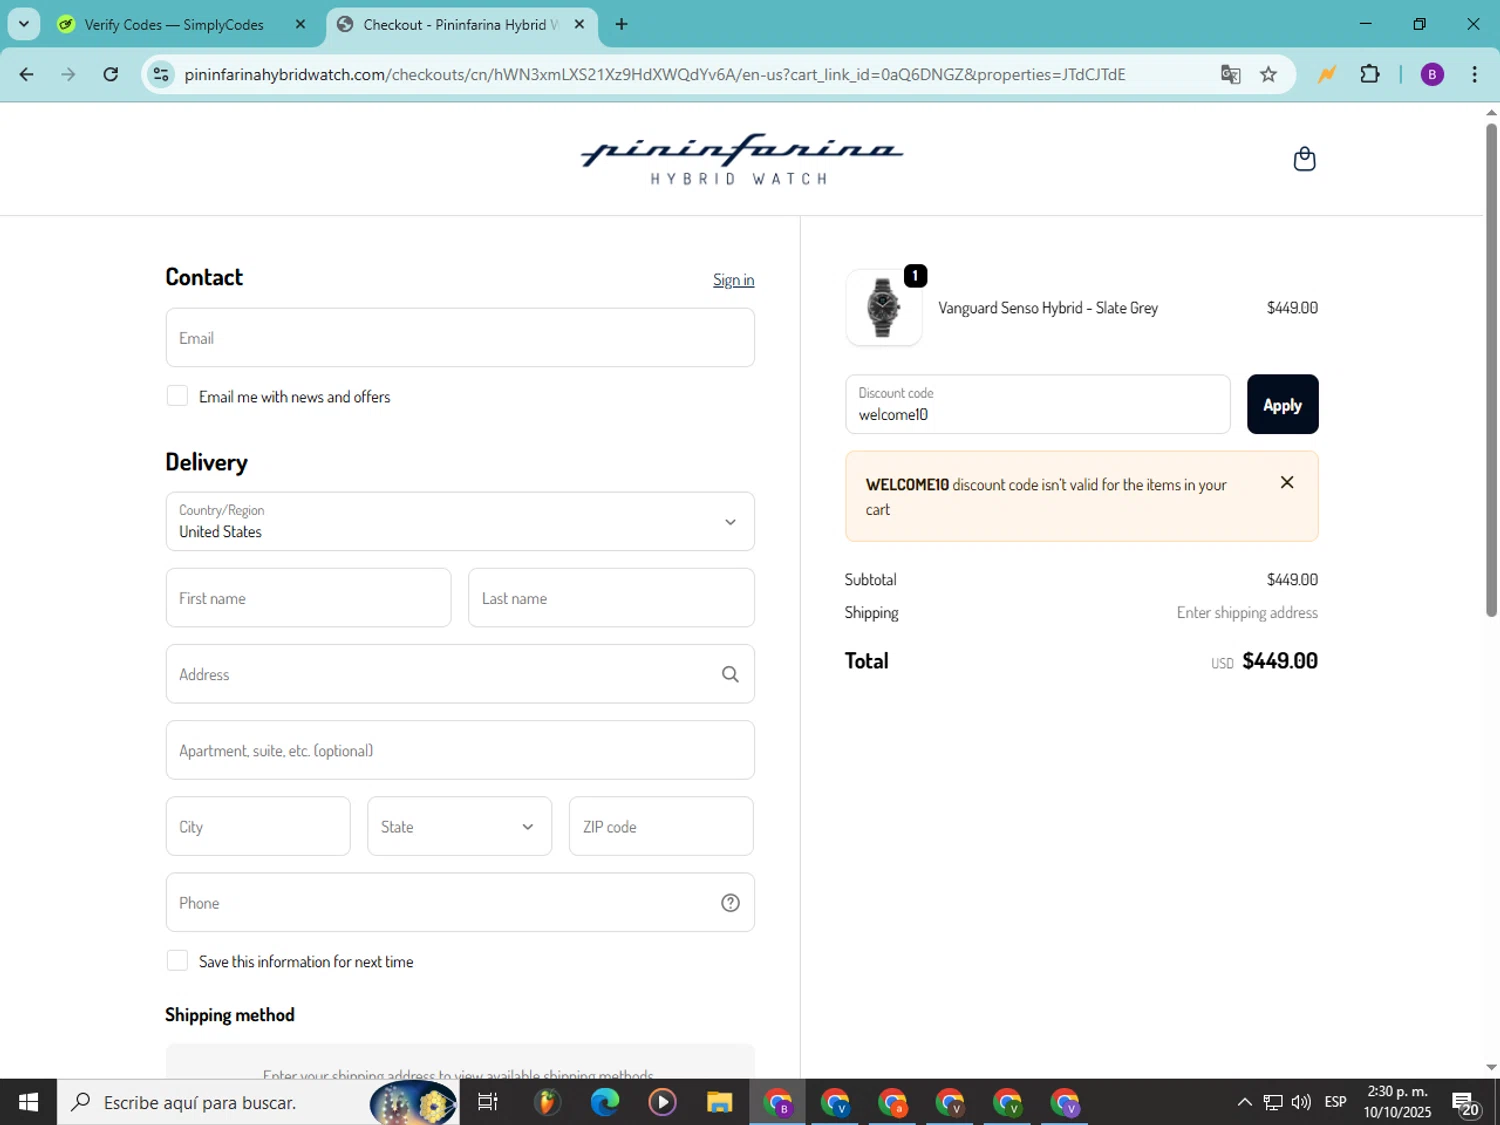
Task: Open the media player taskbar icon
Action: 662,1102
